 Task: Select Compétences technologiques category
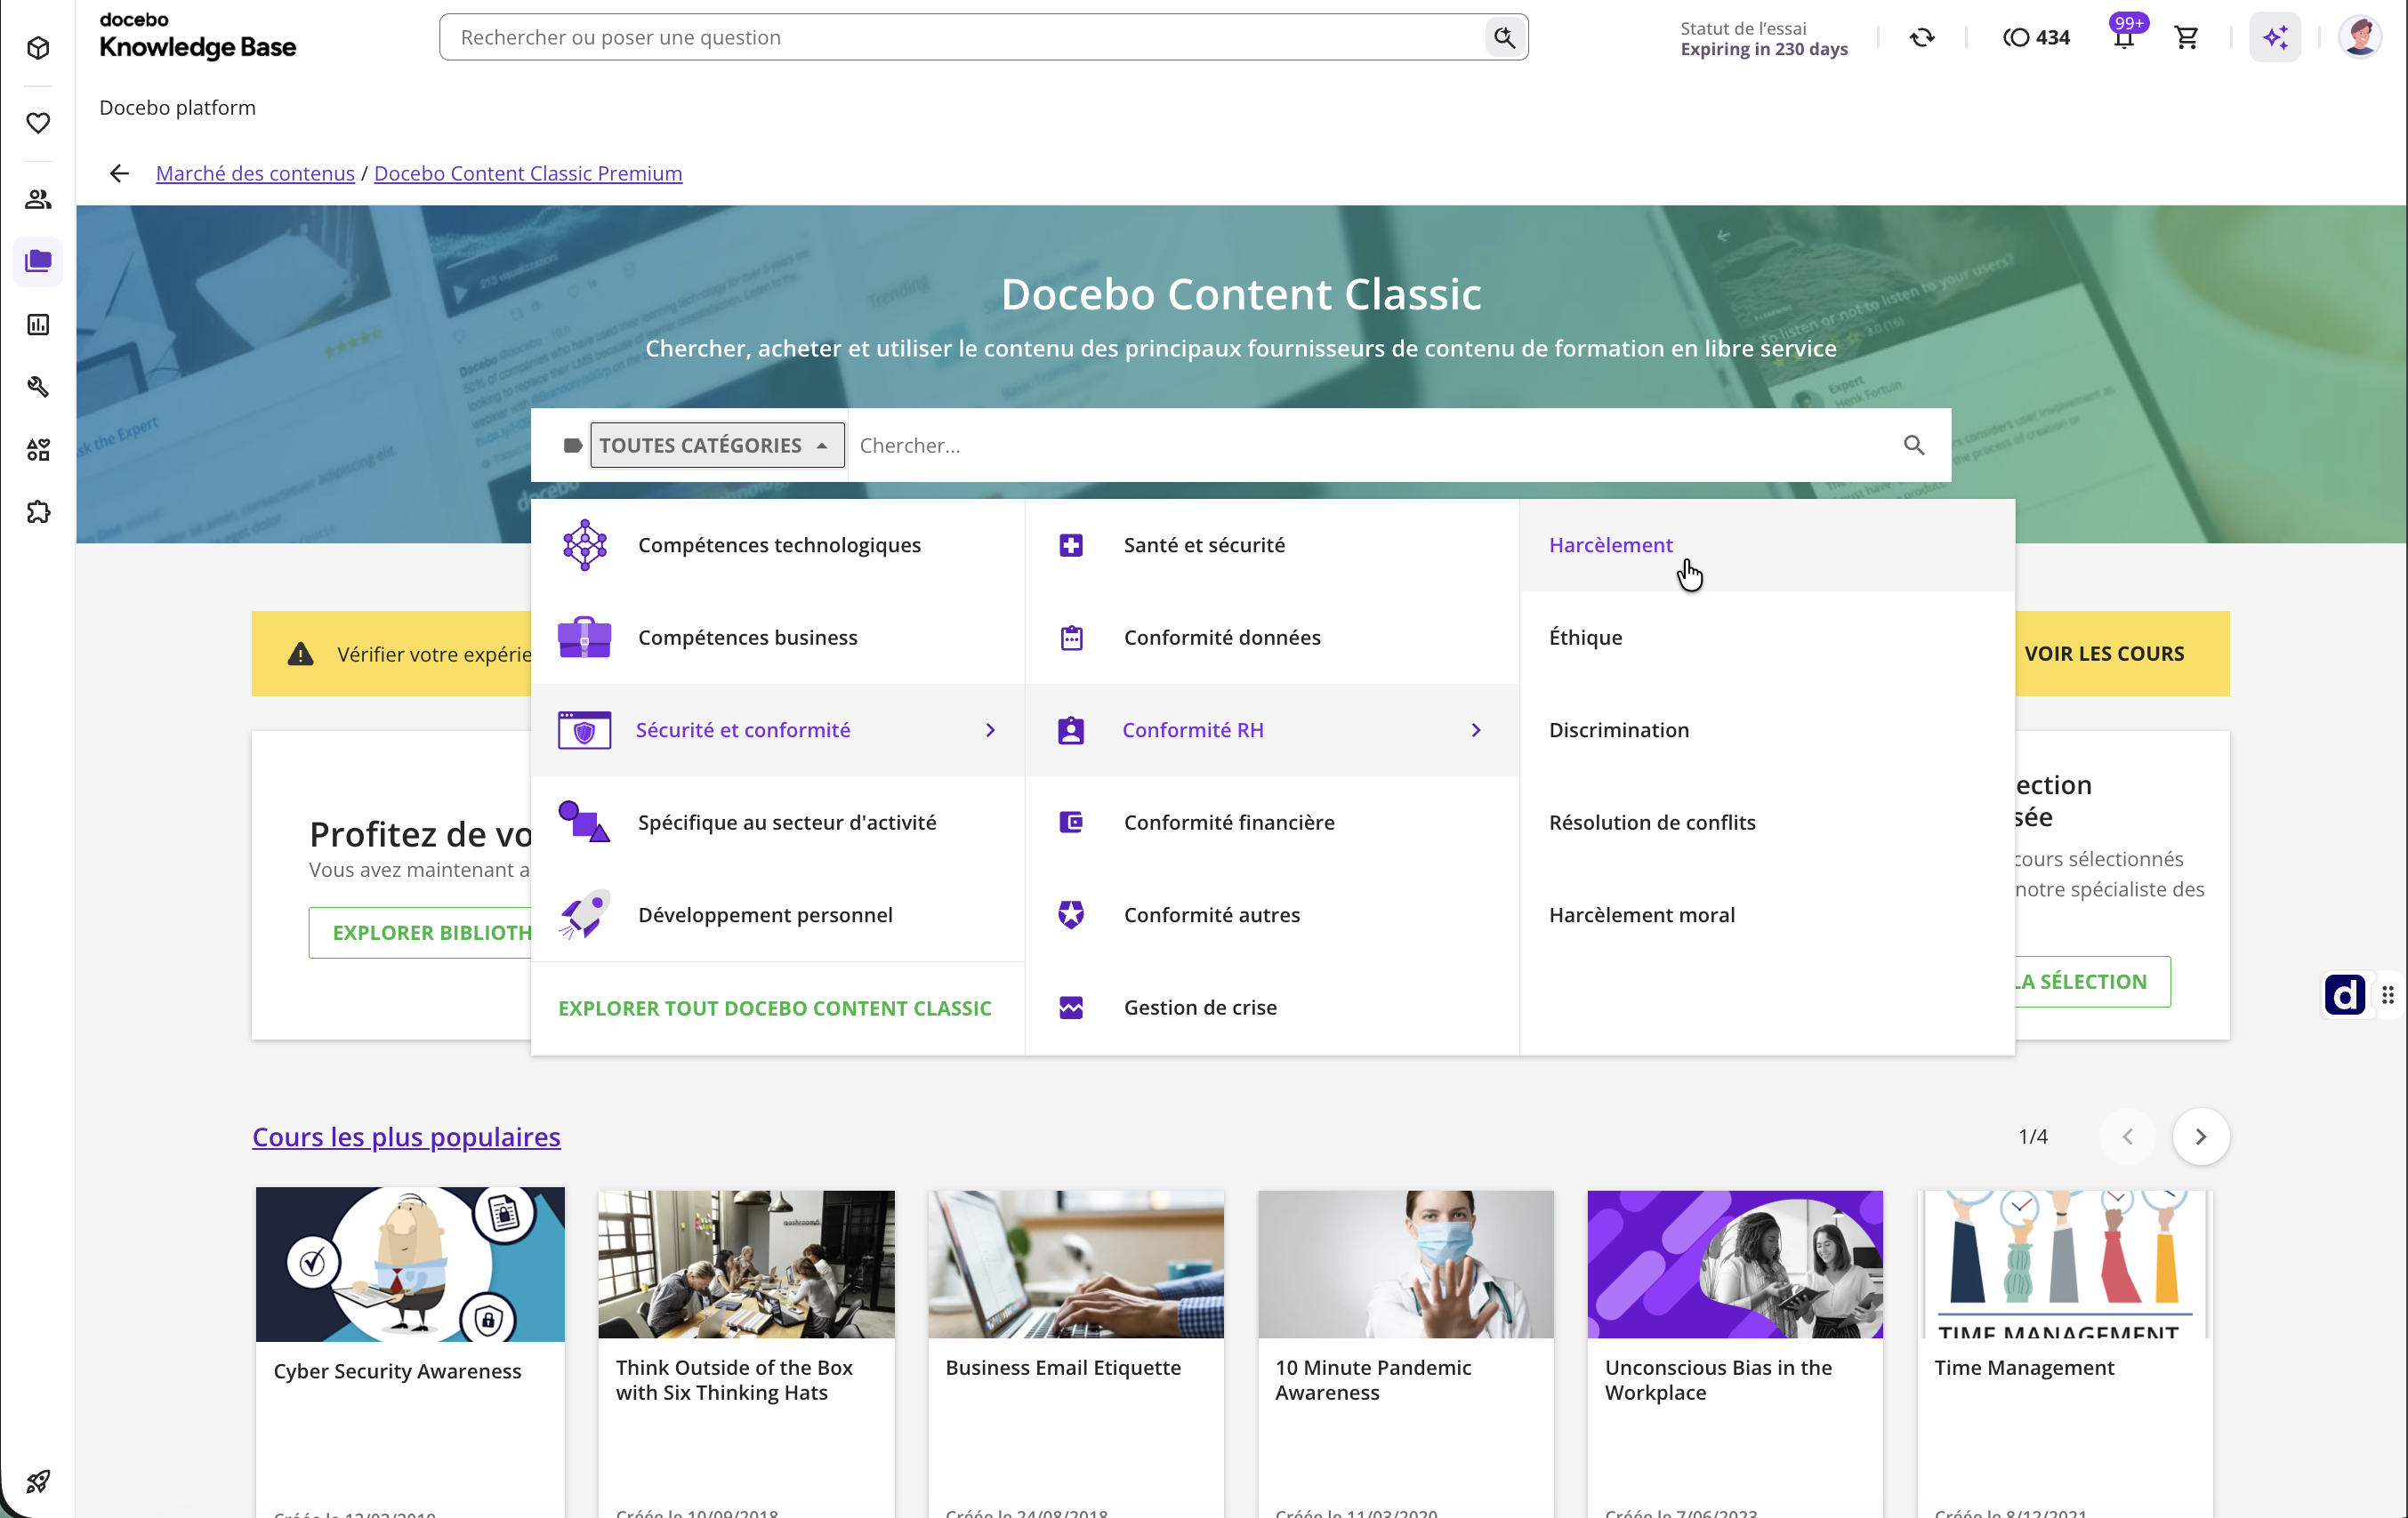(x=778, y=545)
